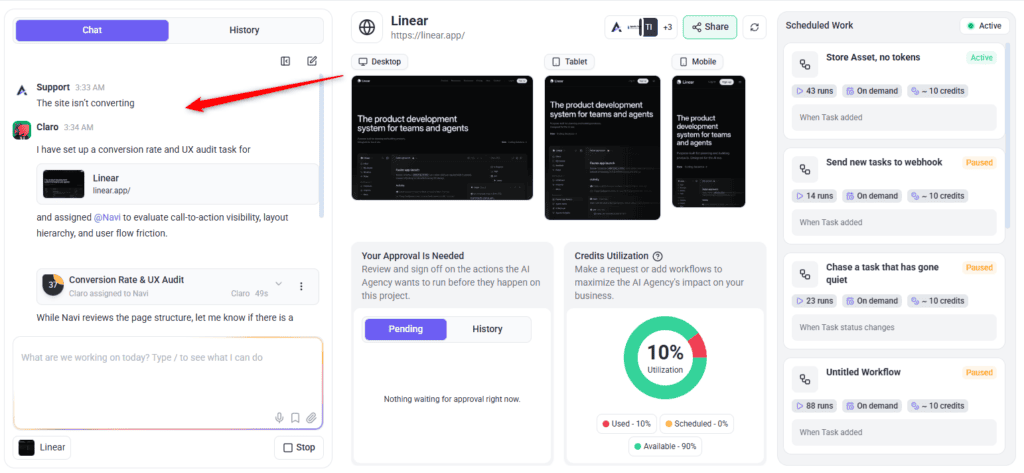Screen dimensions: 1024x473
Task: Select the Mobile preview label
Action: [698, 61]
